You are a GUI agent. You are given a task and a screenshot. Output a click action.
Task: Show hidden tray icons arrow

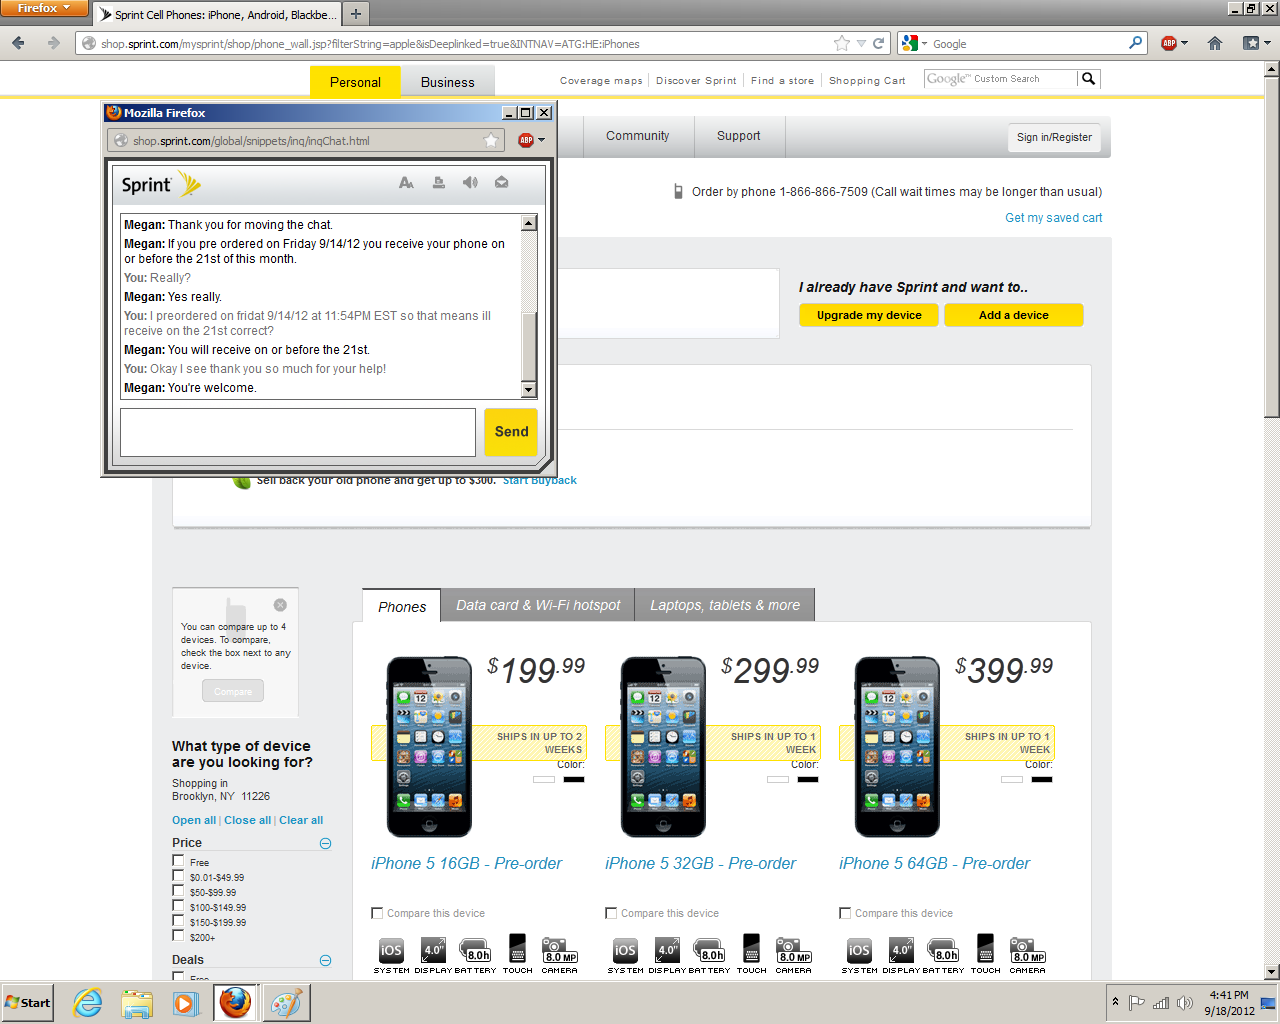pyautogui.click(x=1115, y=1002)
